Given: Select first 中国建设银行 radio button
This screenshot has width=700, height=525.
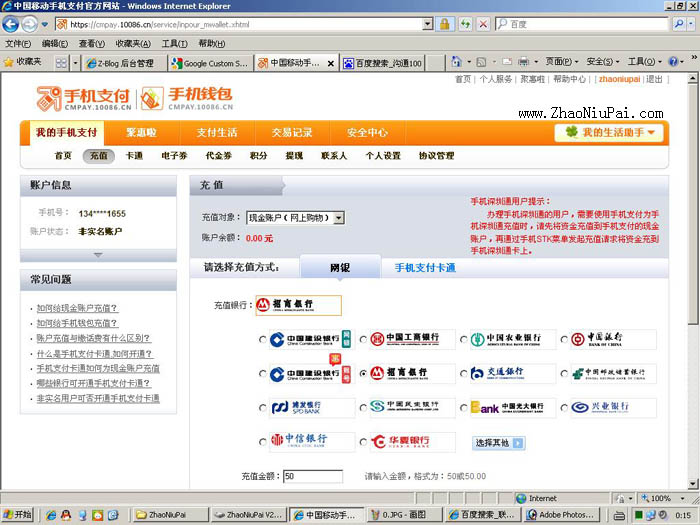Looking at the screenshot, I should [262, 339].
